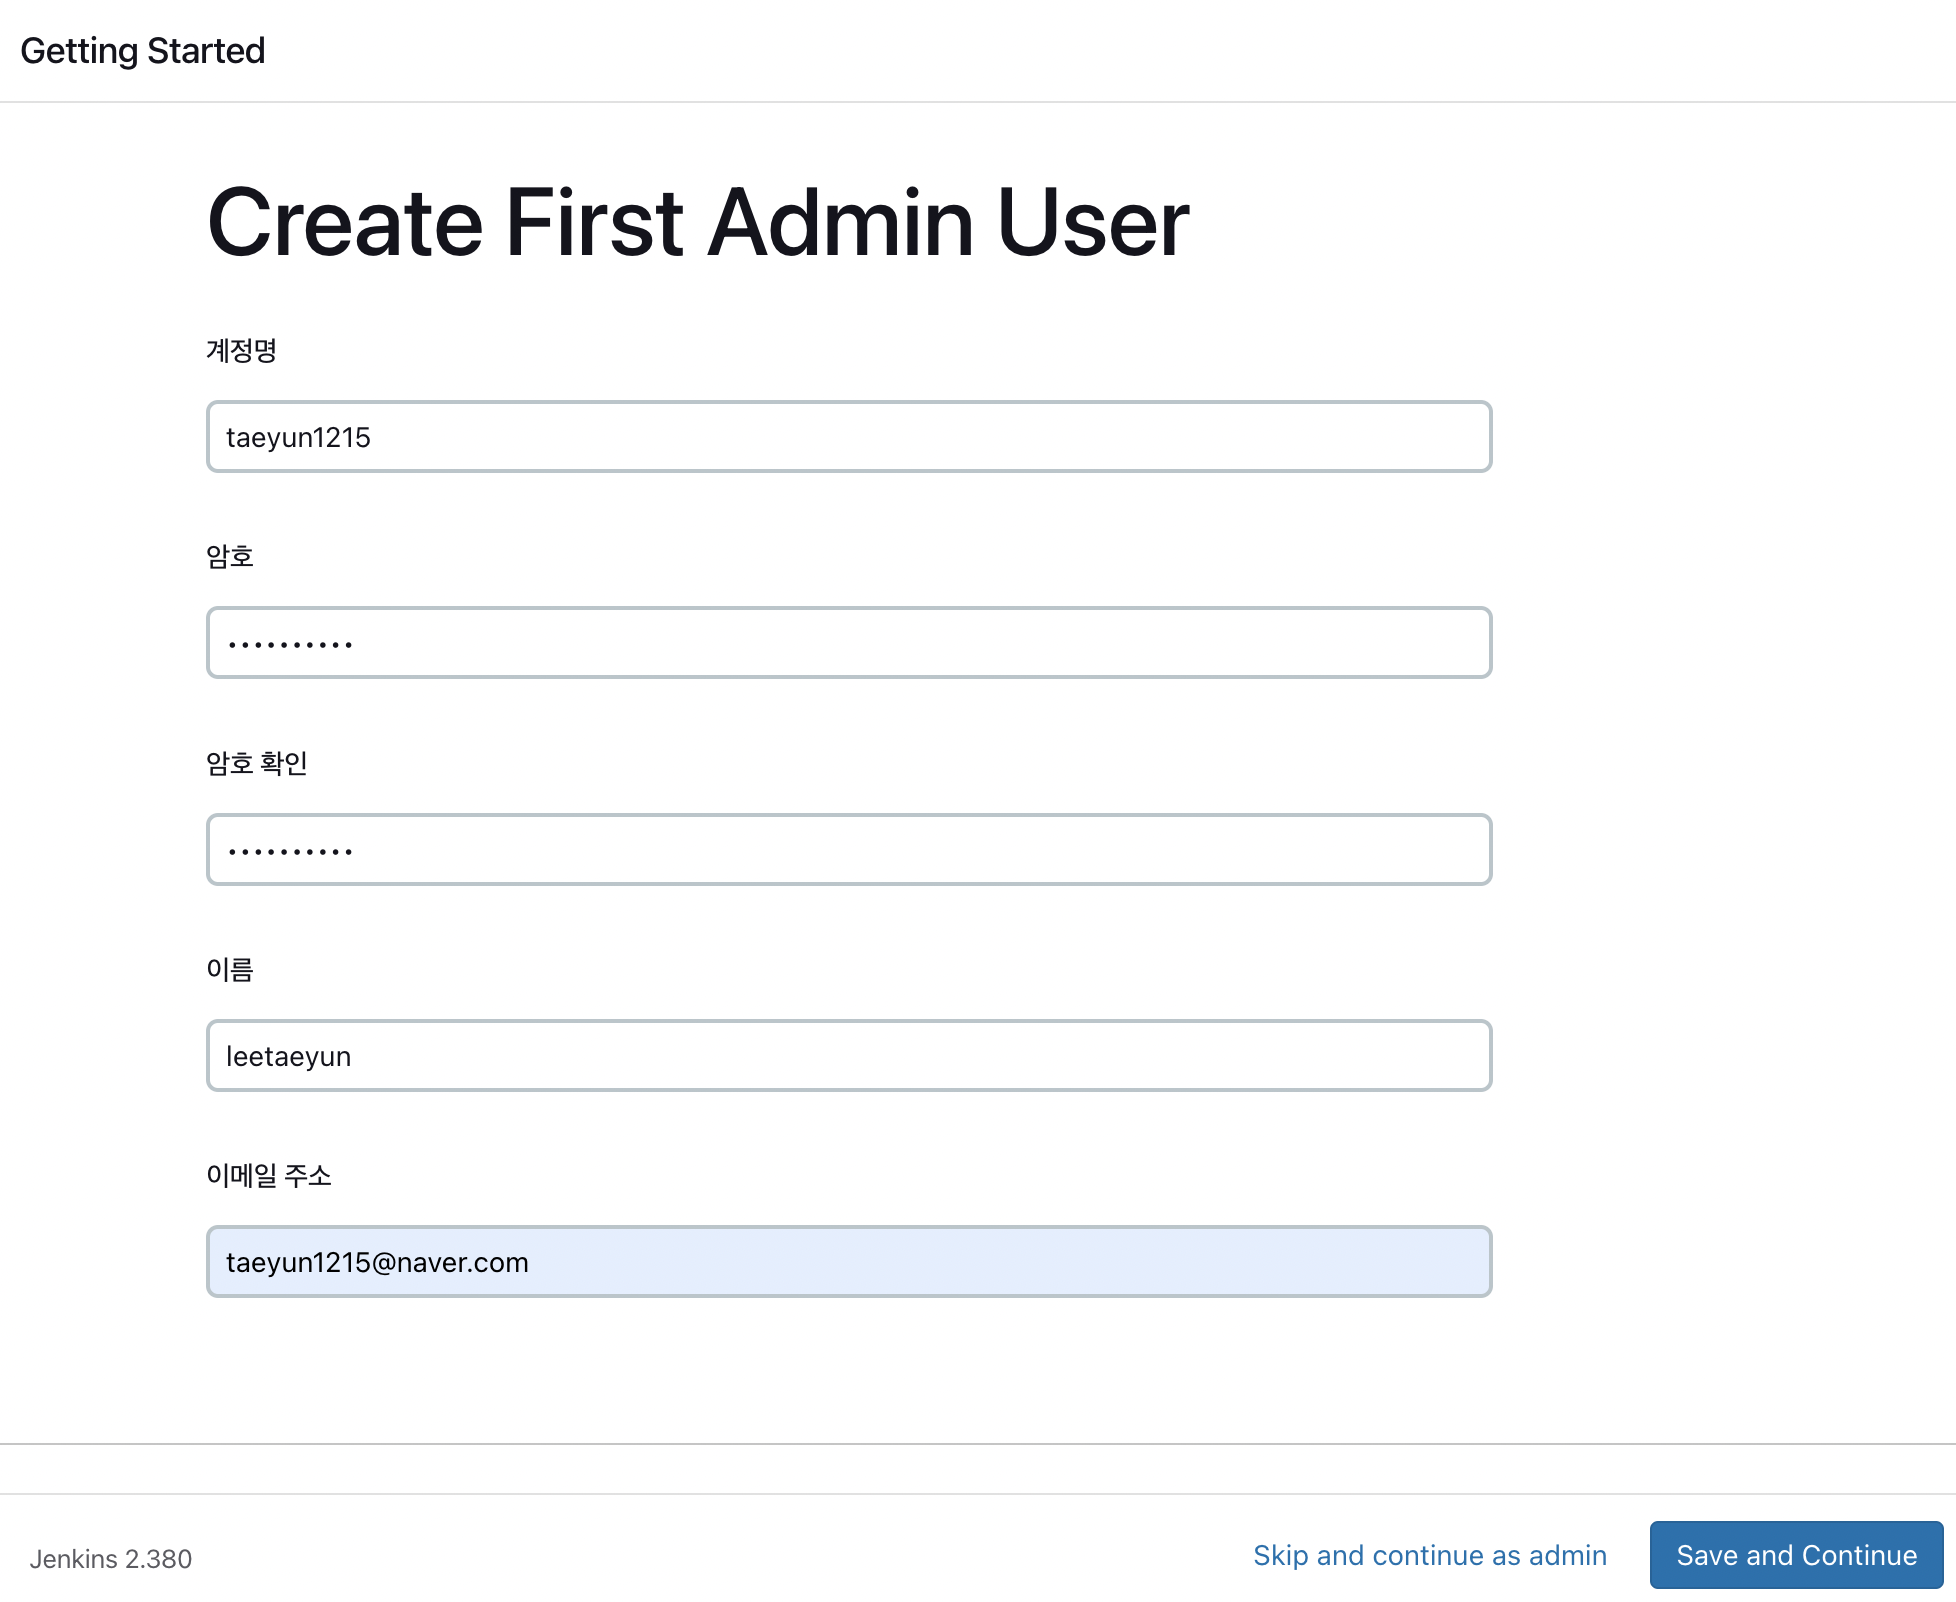
Task: Click Skip and continue as admin link
Action: (x=1429, y=1555)
